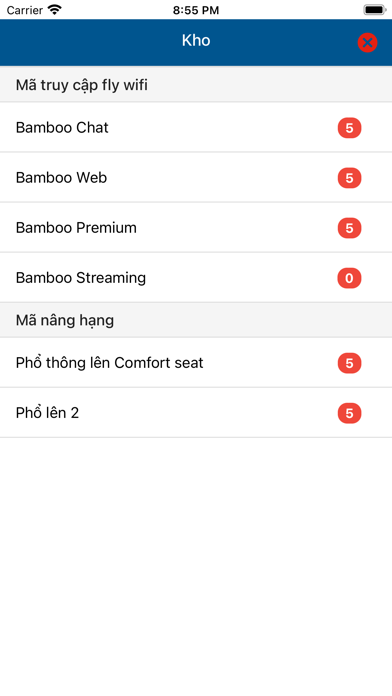
Task: Tap the Phổ lên 2 count badge
Action: pyautogui.click(x=349, y=413)
